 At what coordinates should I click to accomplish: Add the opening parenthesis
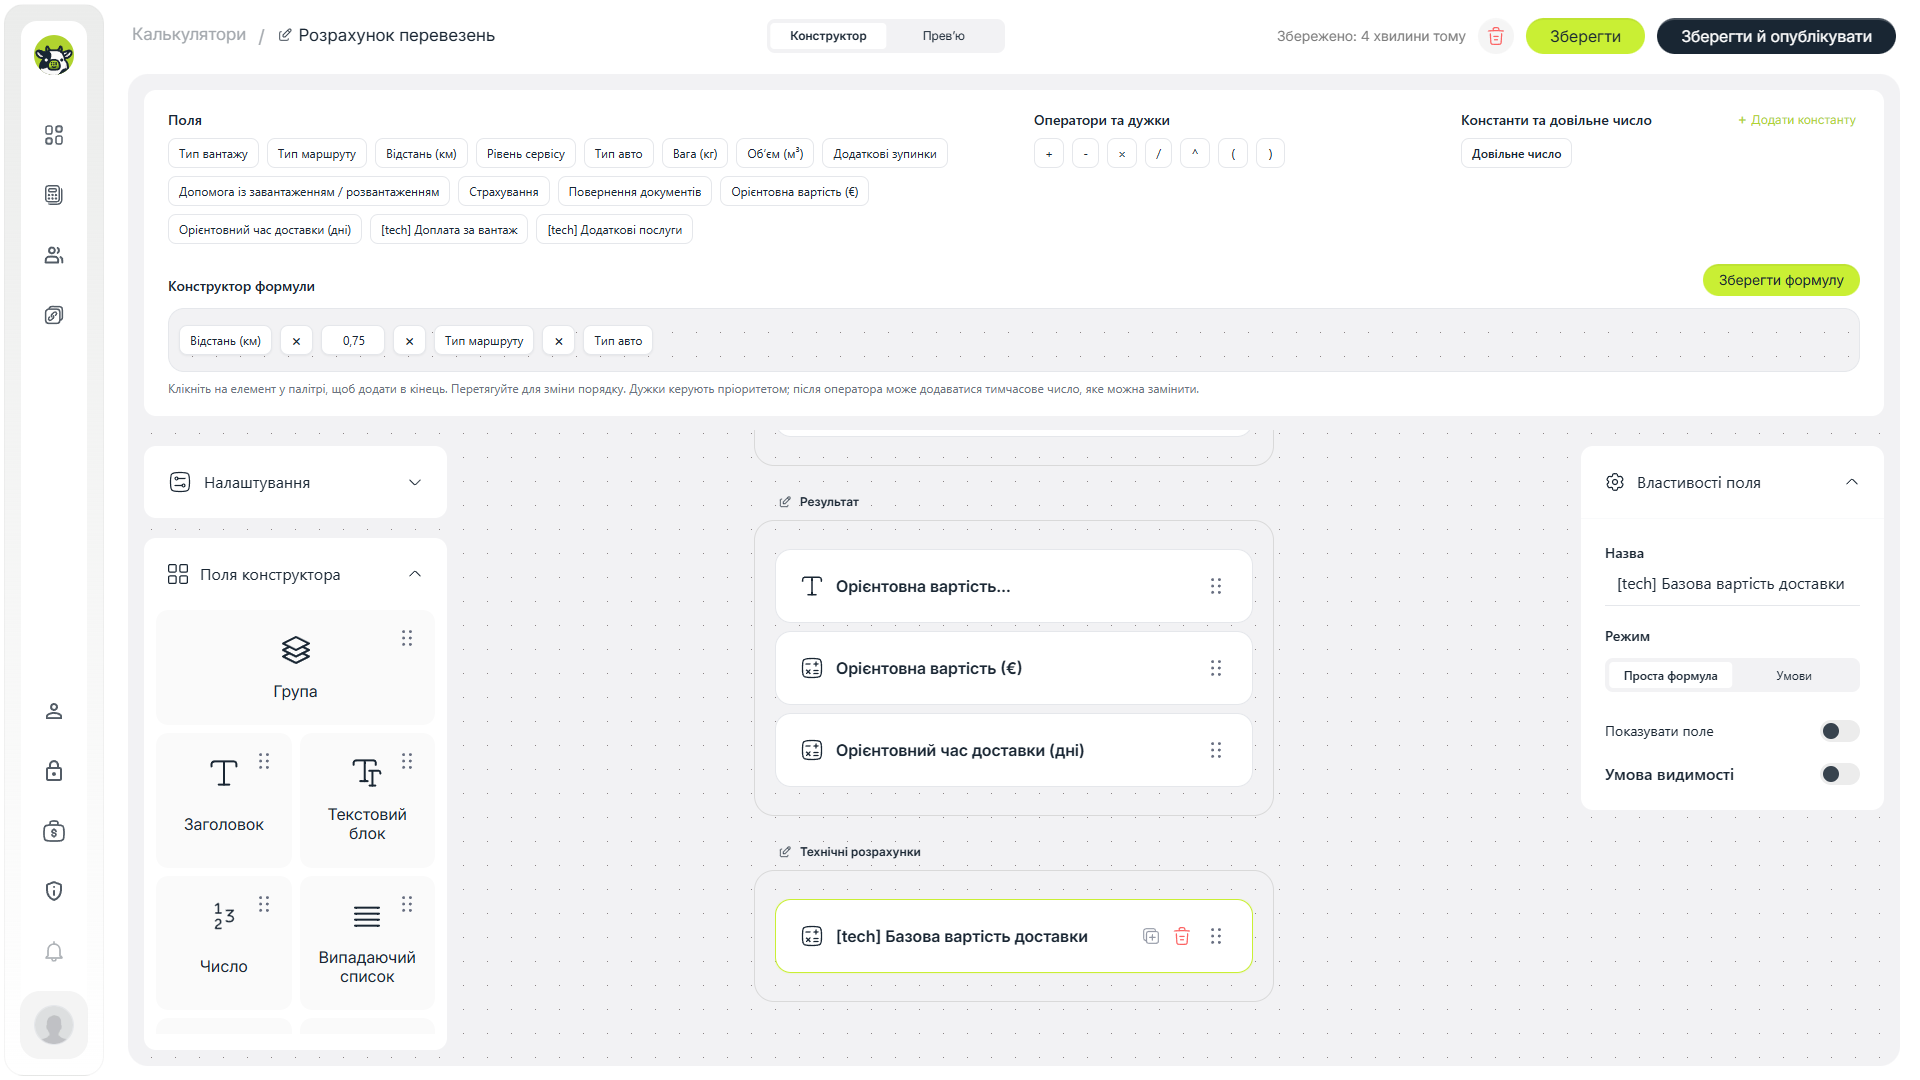[x=1233, y=154]
